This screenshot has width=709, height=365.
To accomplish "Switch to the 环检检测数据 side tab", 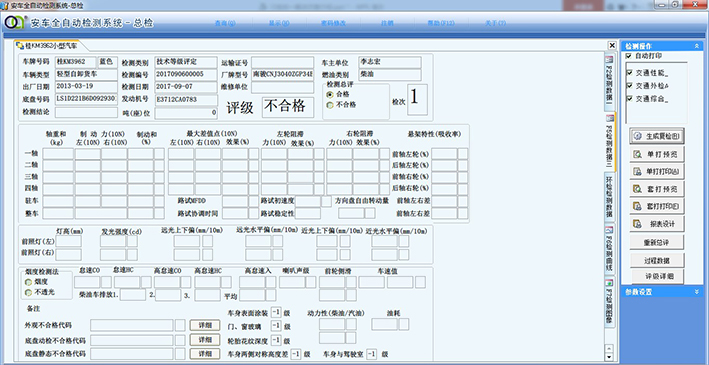I will tap(609, 196).
